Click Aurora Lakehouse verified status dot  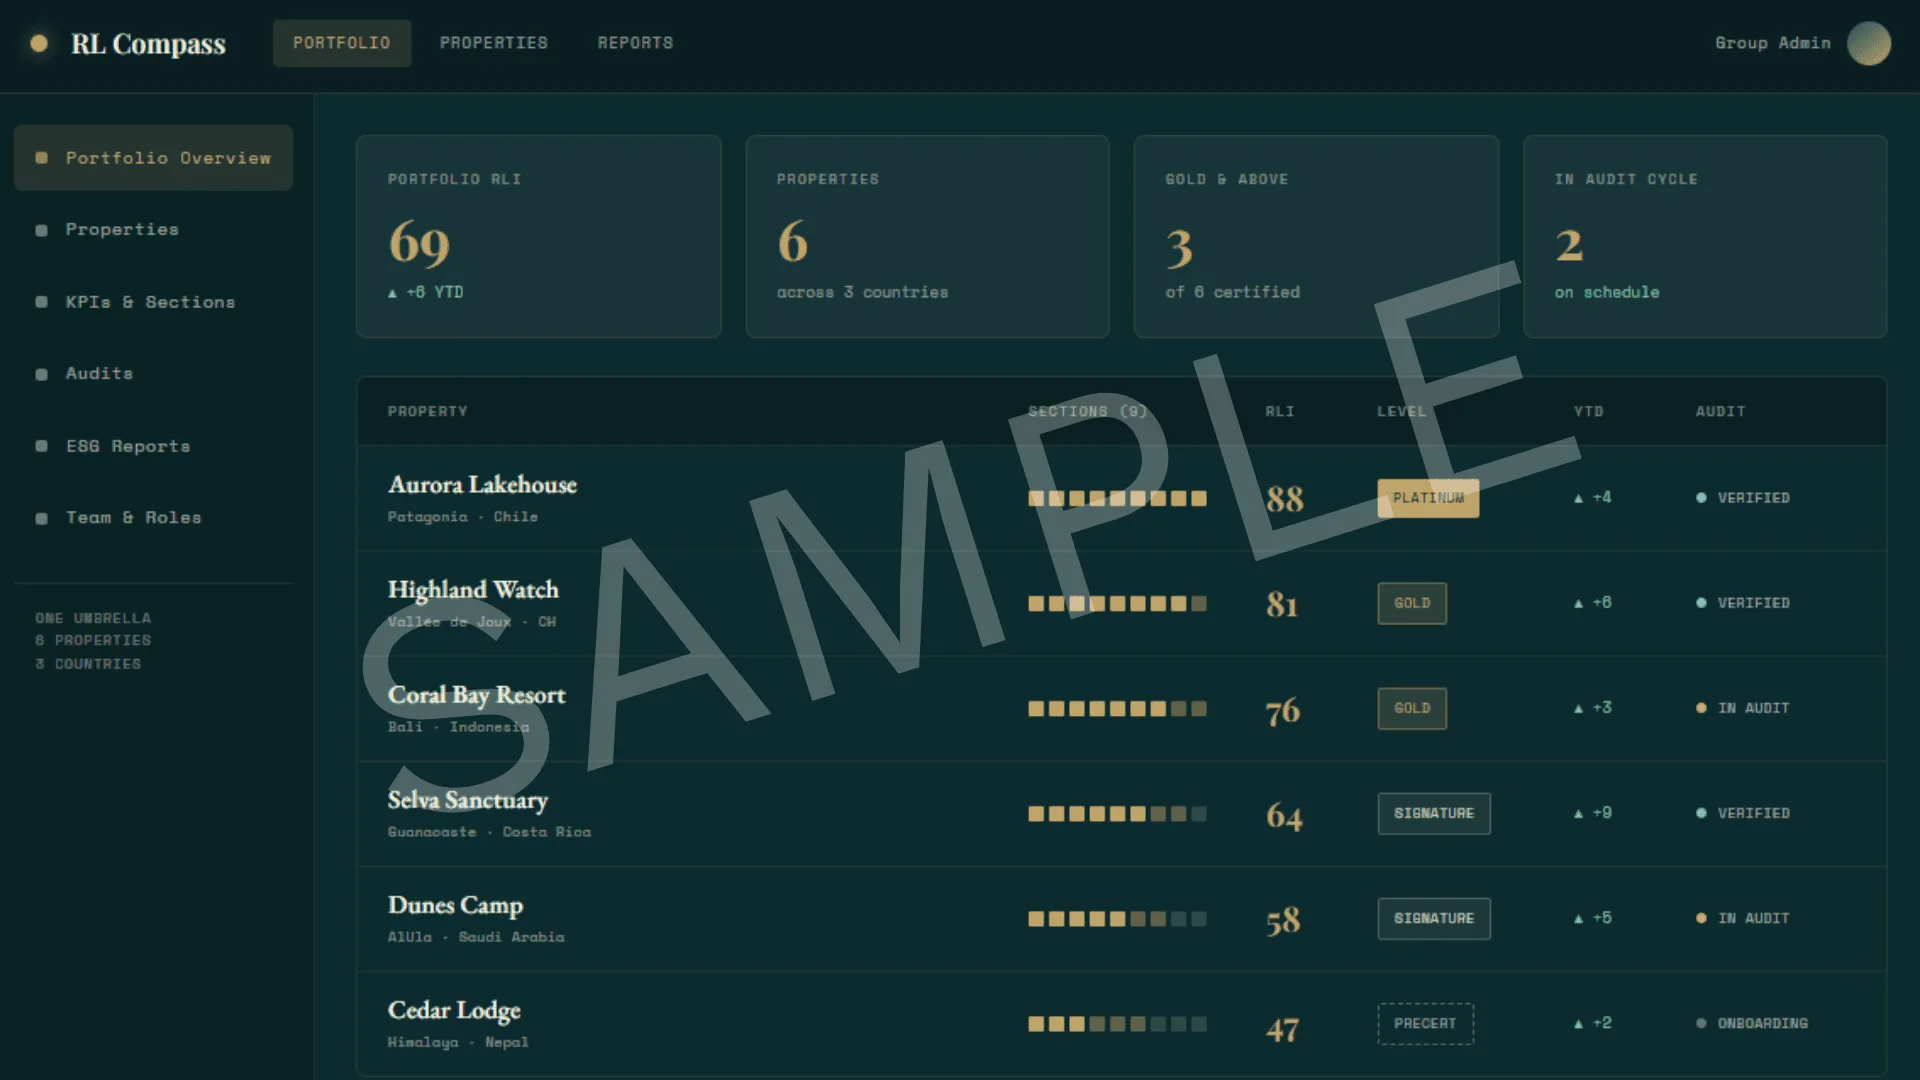(x=1701, y=498)
